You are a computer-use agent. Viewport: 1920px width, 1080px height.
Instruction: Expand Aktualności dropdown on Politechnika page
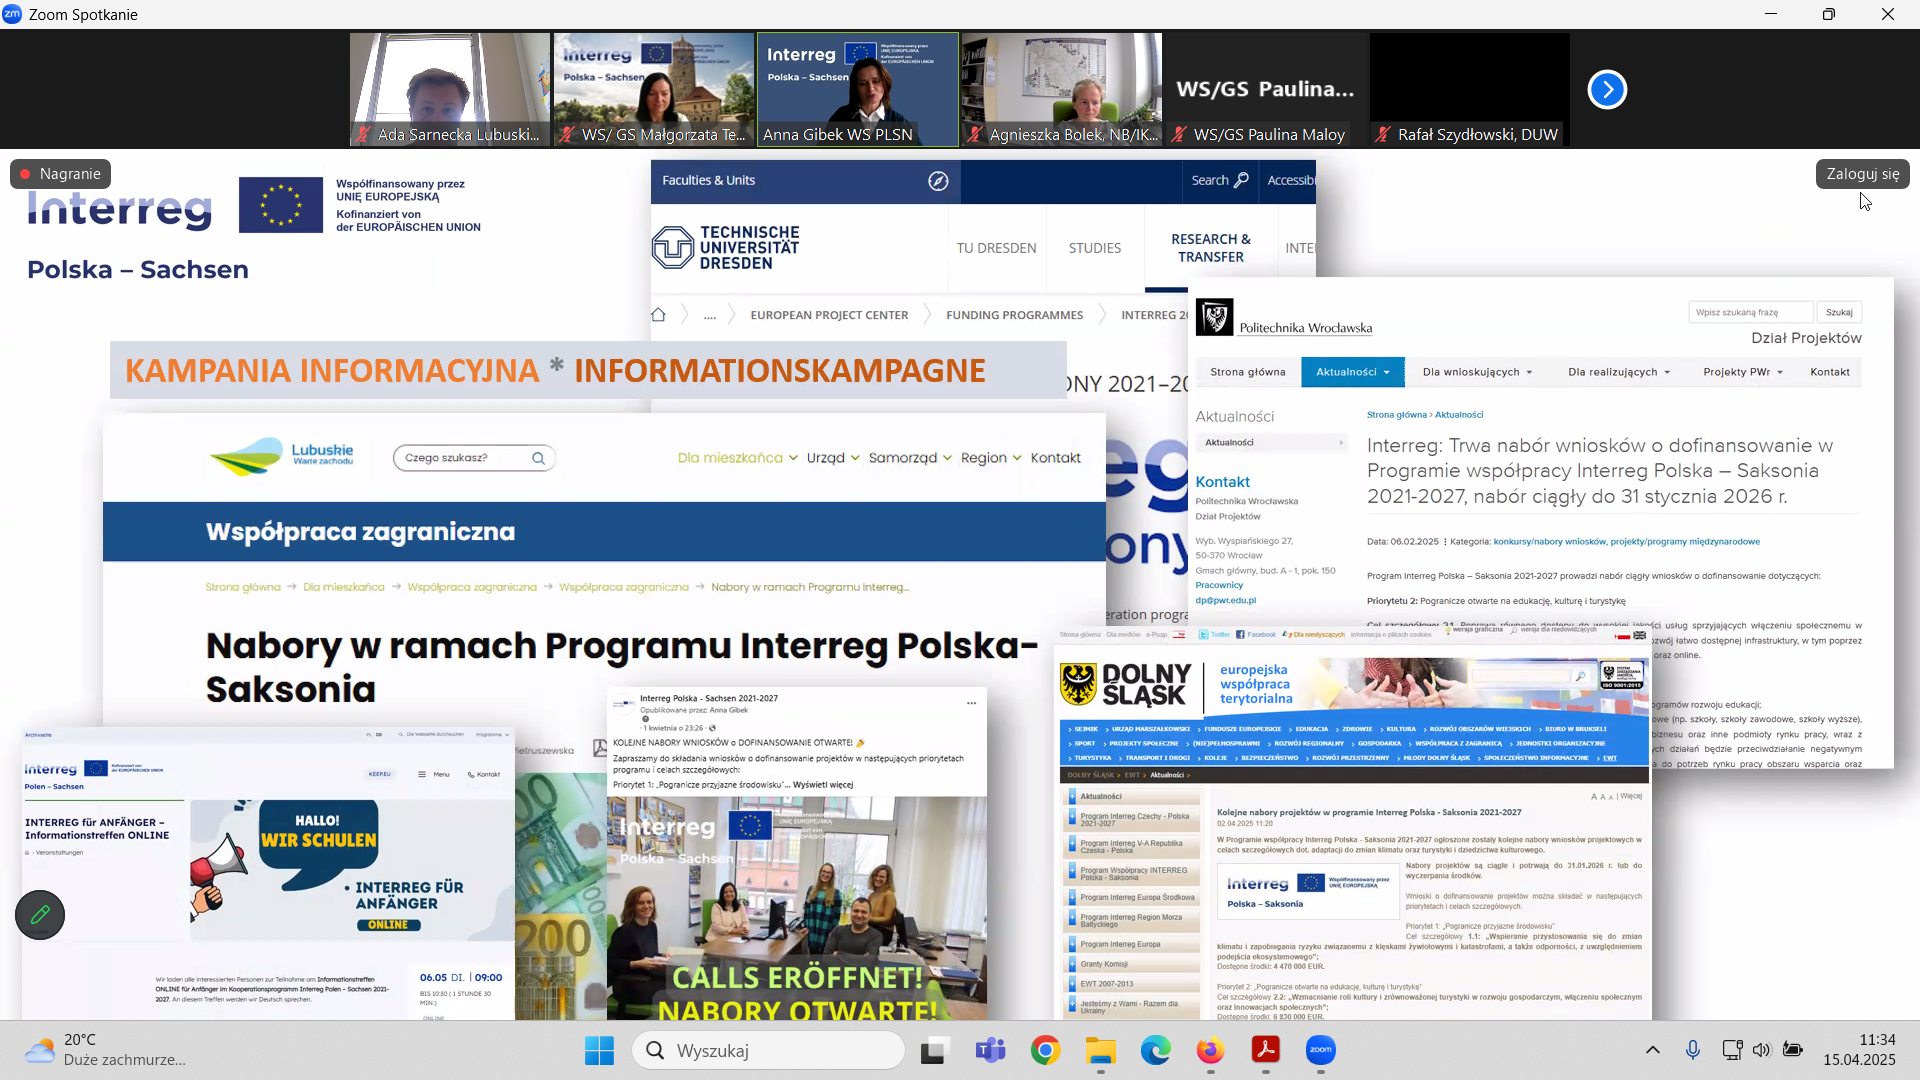pyautogui.click(x=1353, y=372)
